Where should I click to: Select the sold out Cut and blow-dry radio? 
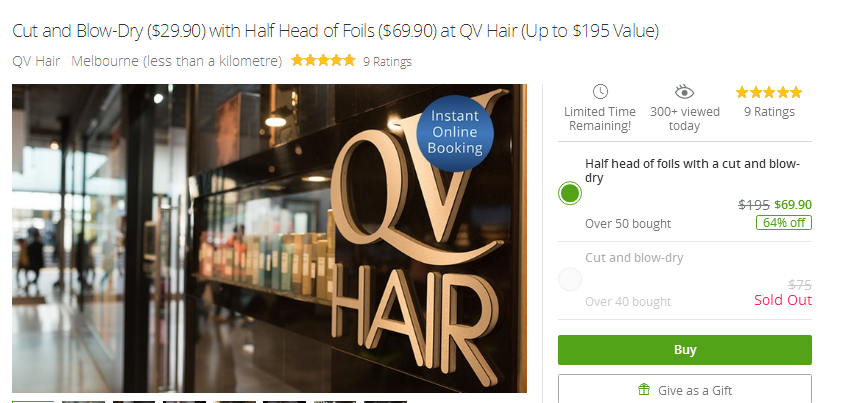570,279
